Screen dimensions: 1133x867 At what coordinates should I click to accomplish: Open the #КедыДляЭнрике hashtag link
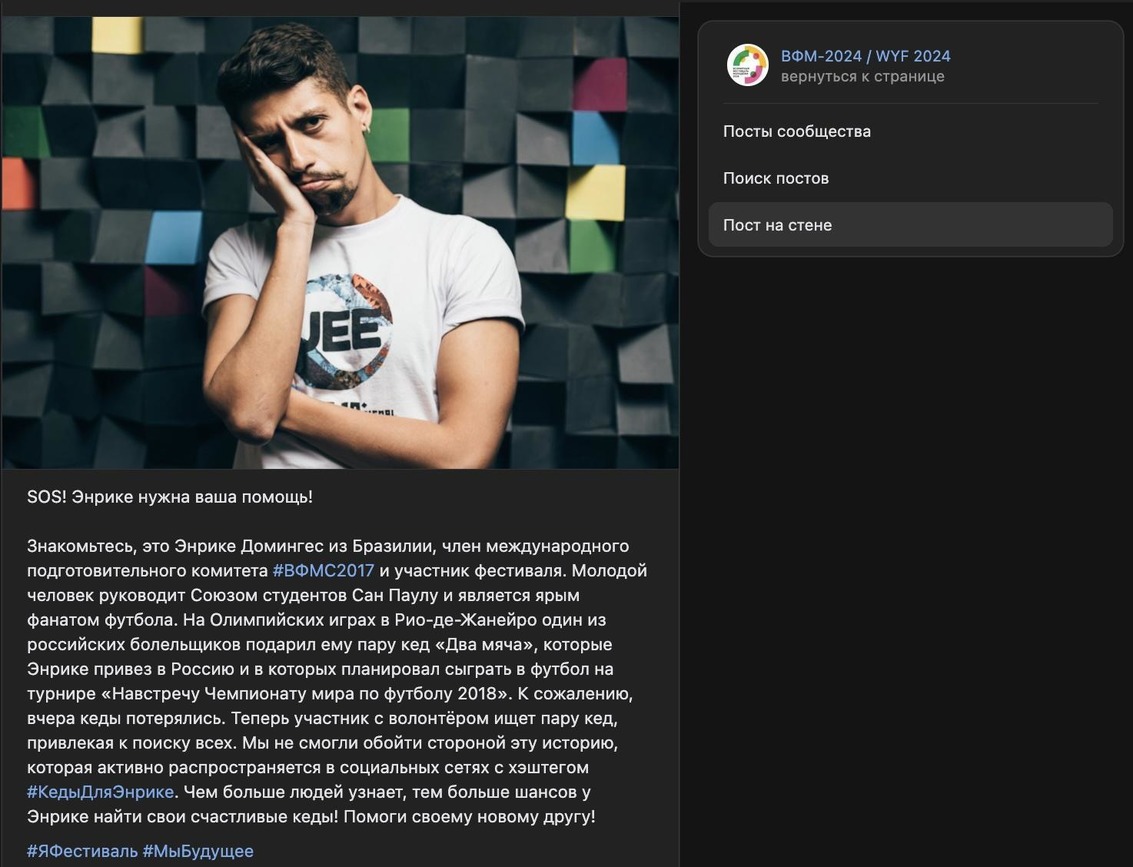pyautogui.click(x=100, y=792)
